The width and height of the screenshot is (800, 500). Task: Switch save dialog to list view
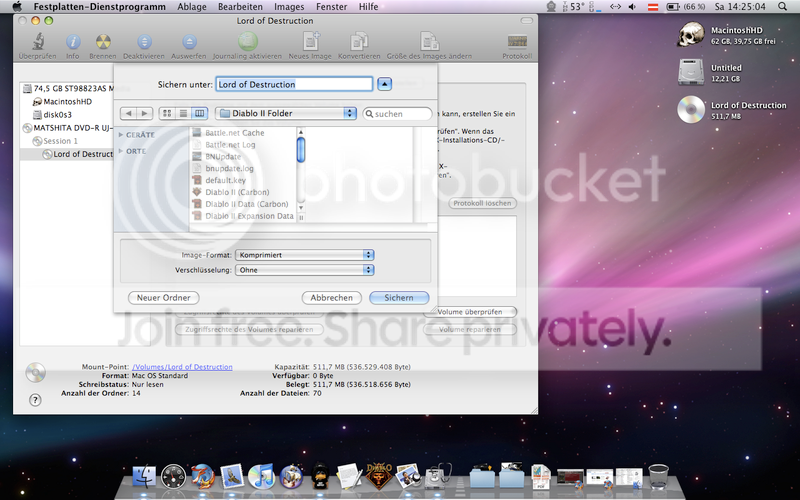[183, 113]
